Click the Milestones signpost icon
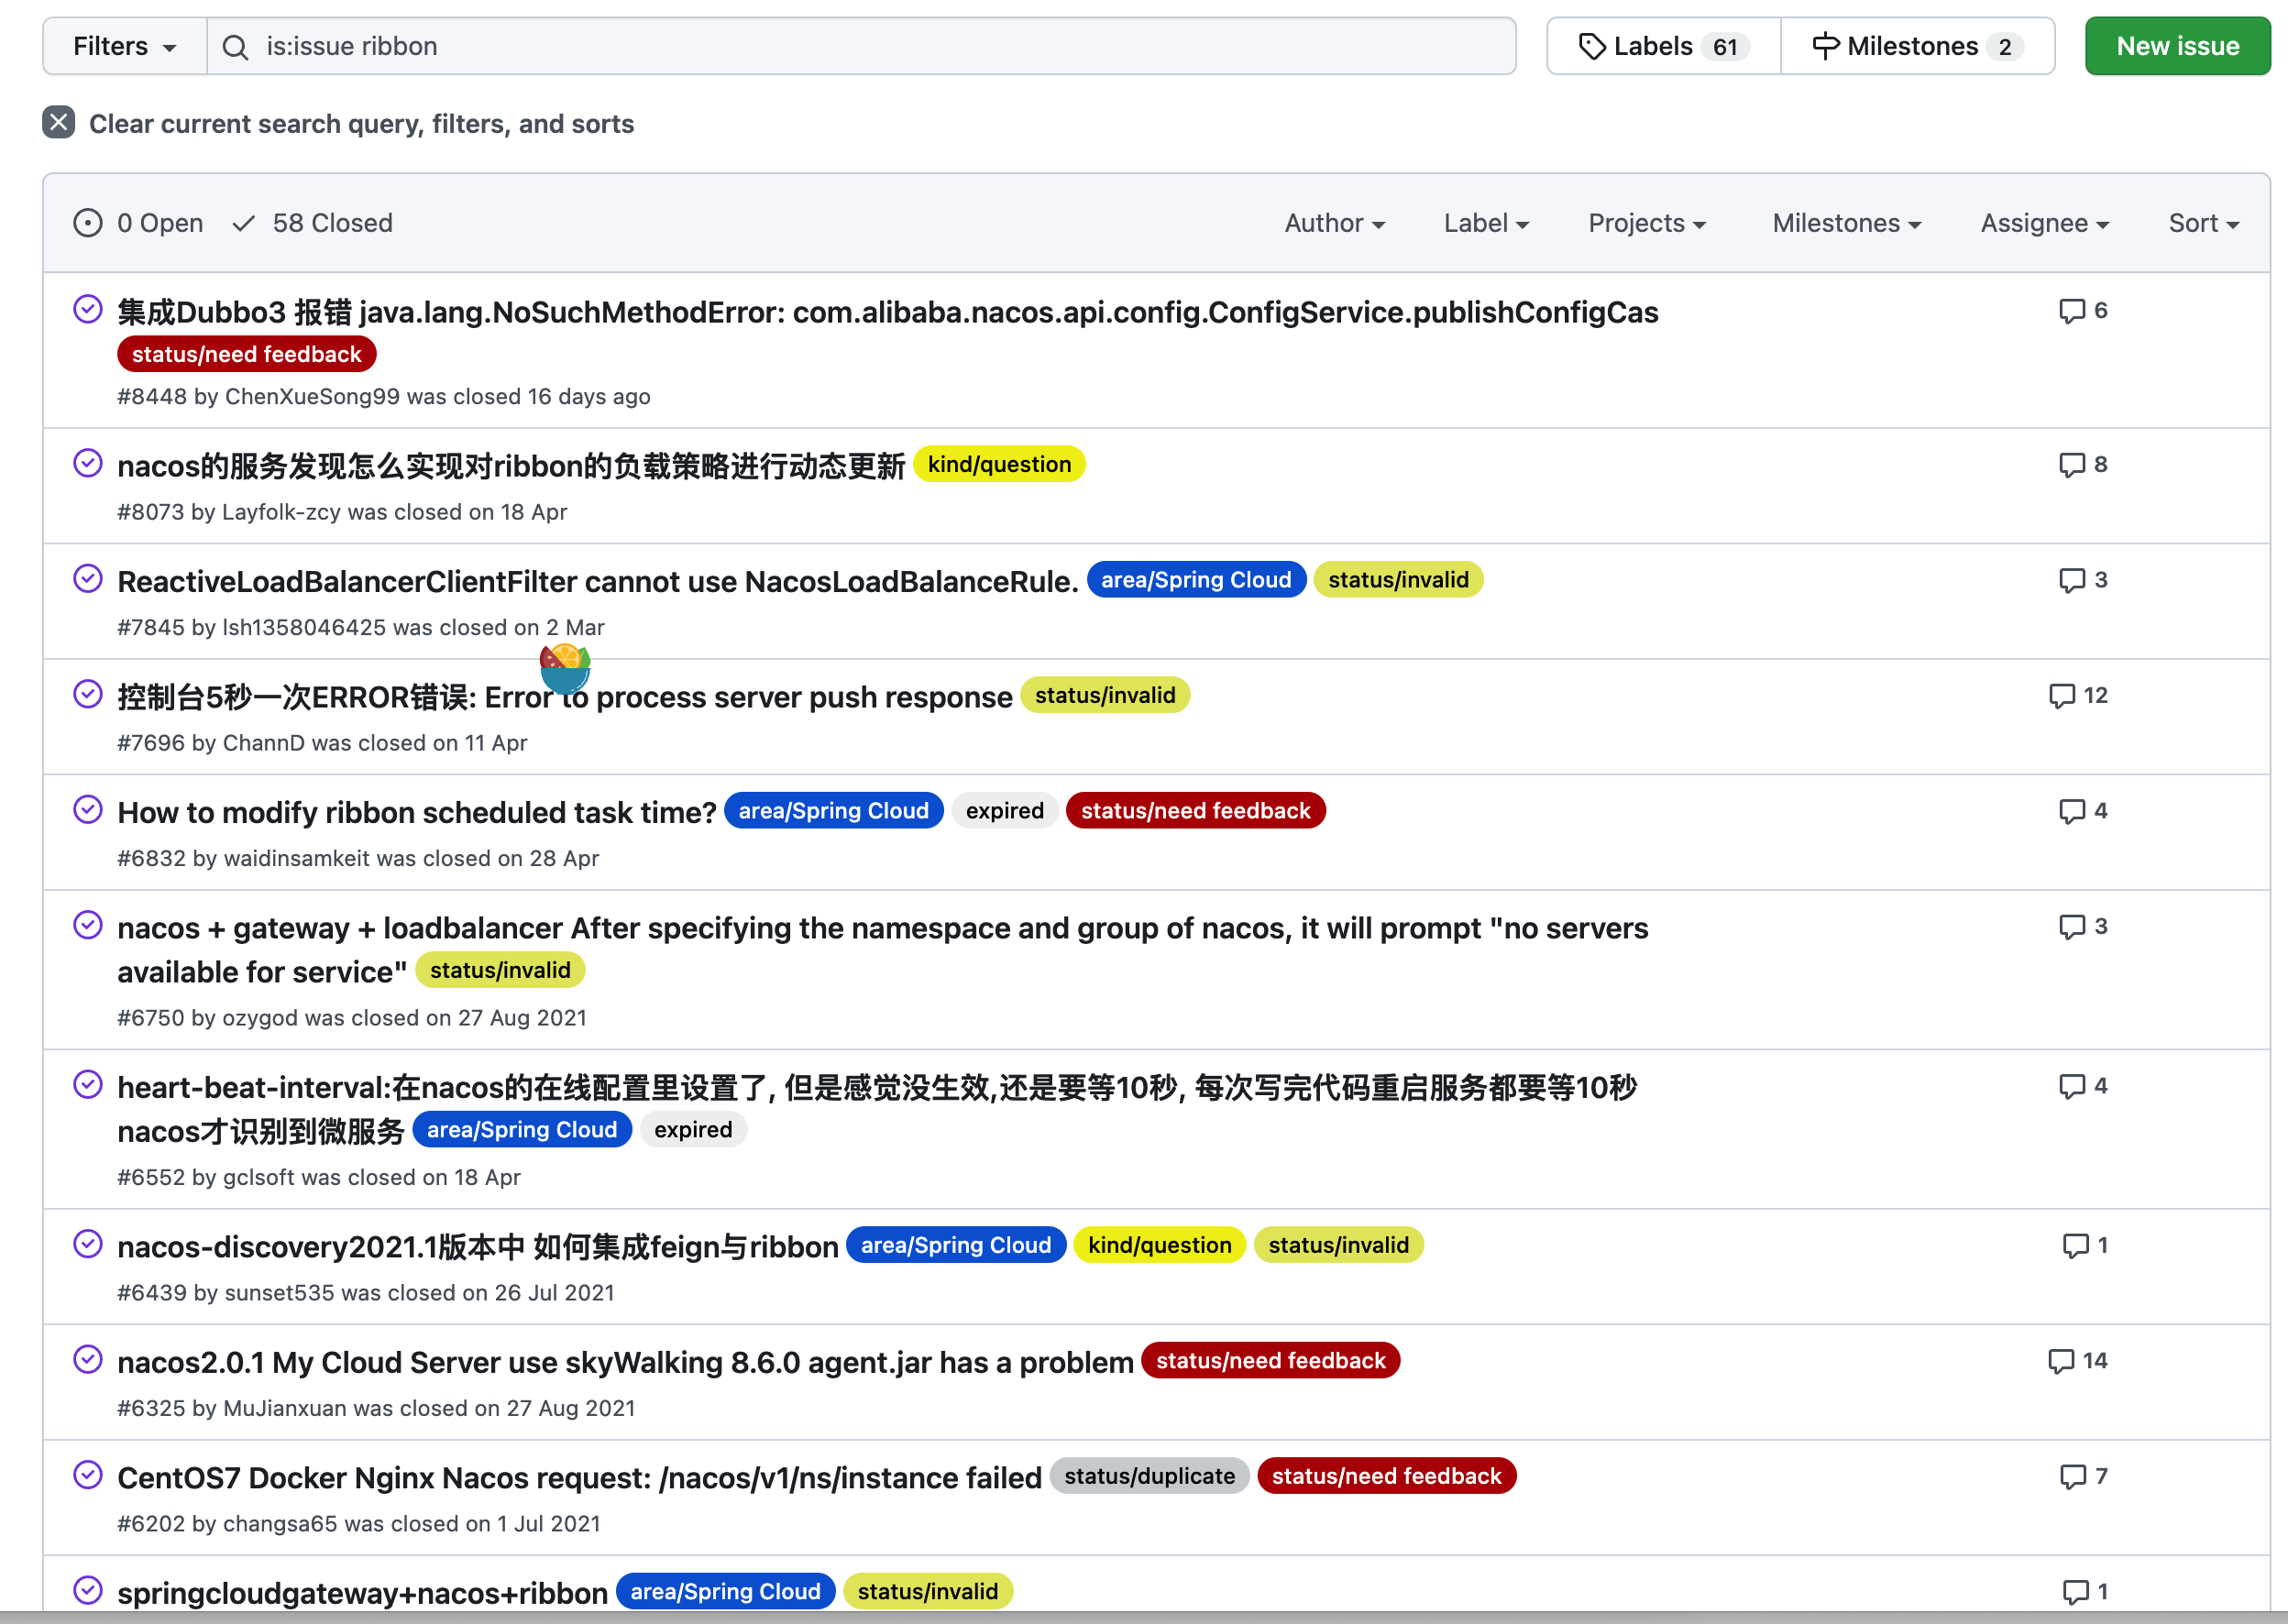Image resolution: width=2288 pixels, height=1624 pixels. [1825, 47]
